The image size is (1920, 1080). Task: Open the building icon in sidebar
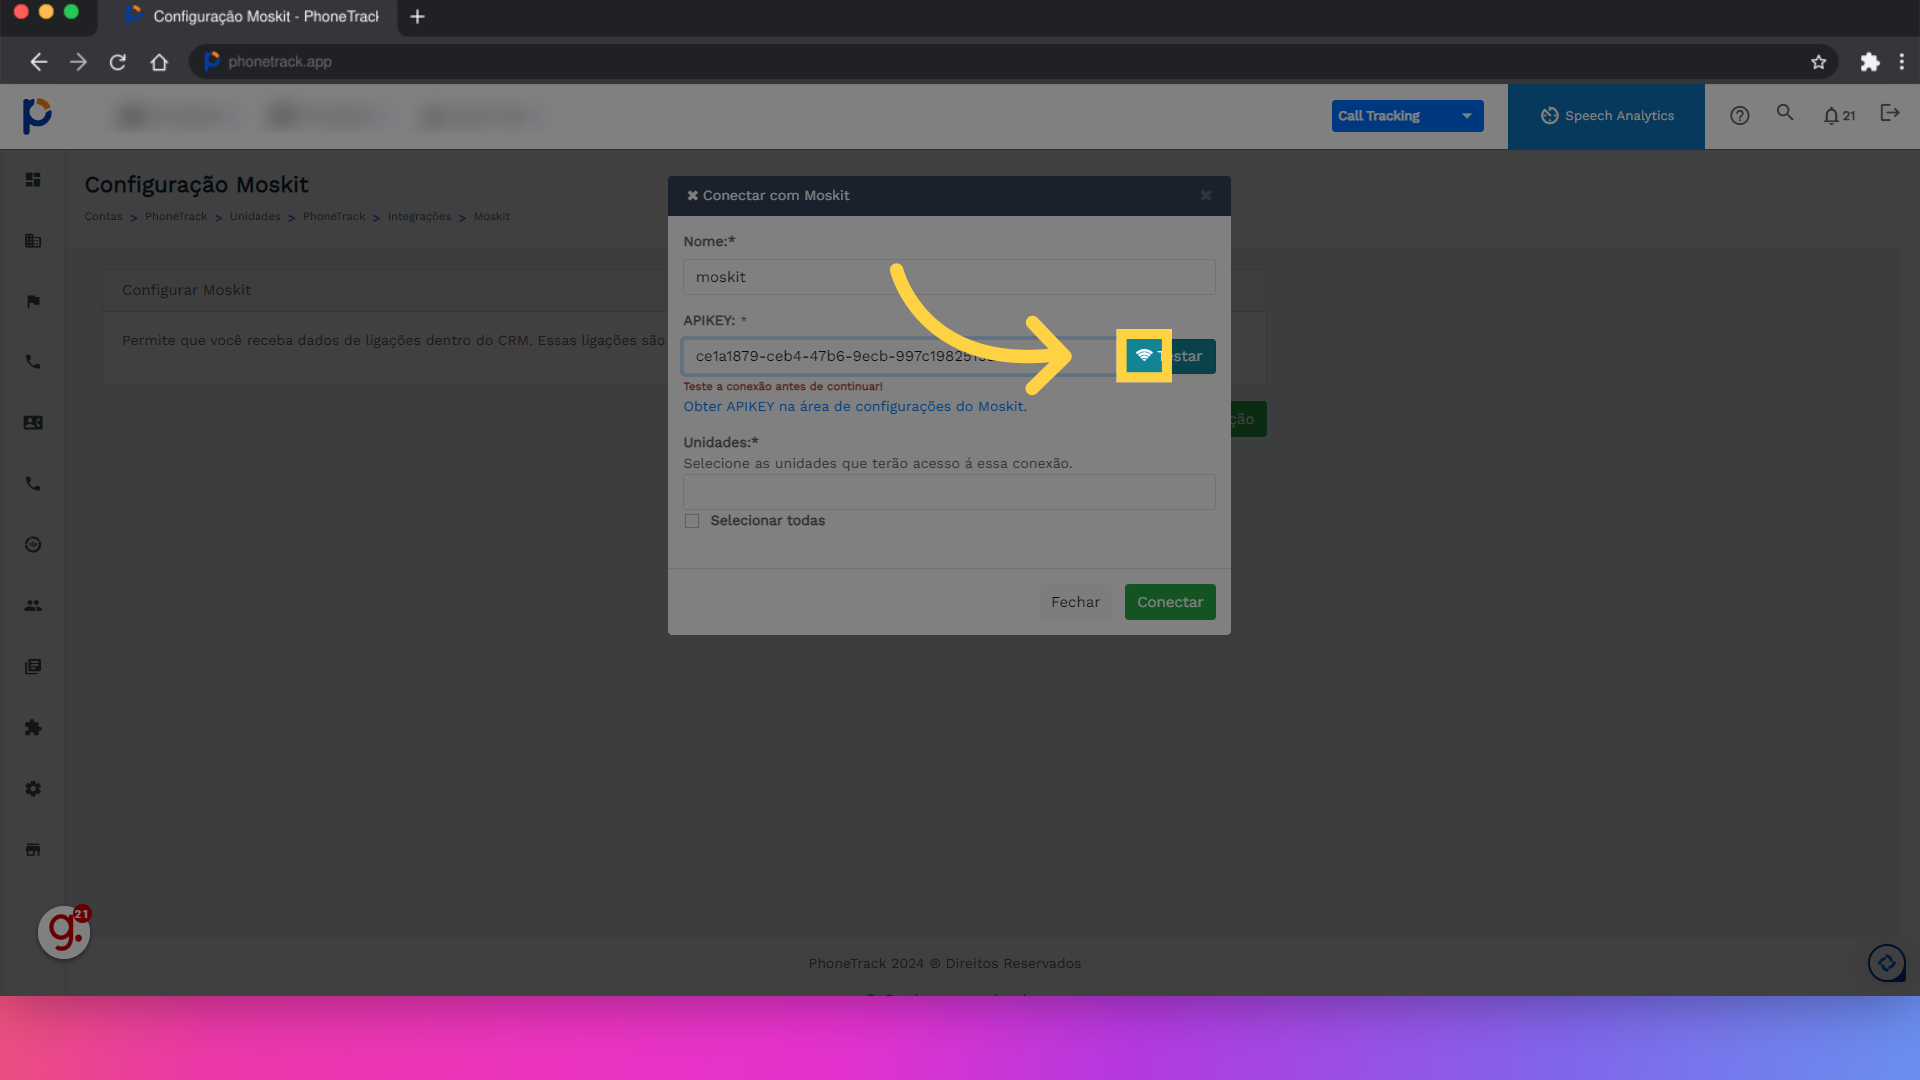33,241
